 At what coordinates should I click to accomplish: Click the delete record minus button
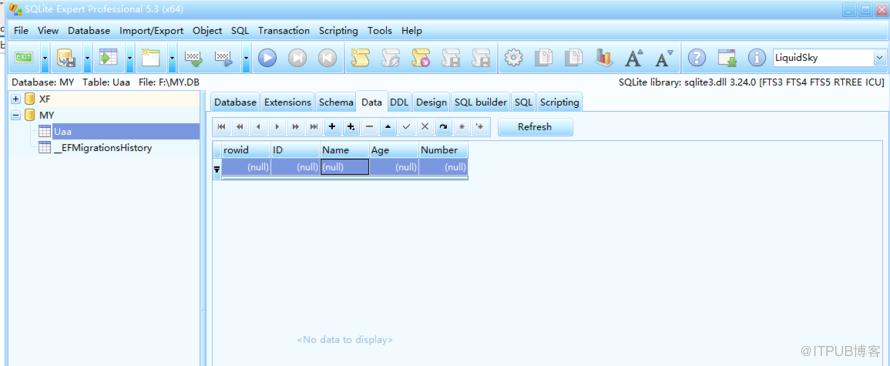coord(369,127)
